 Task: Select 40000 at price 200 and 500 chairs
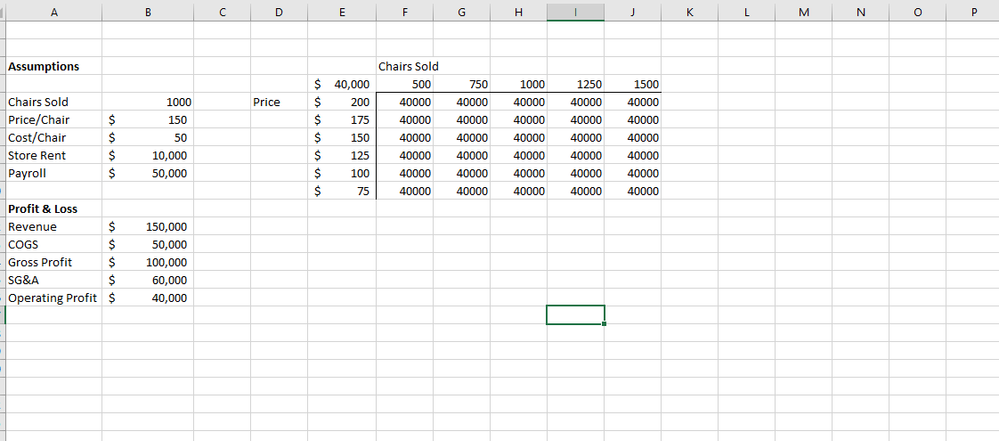click(405, 102)
